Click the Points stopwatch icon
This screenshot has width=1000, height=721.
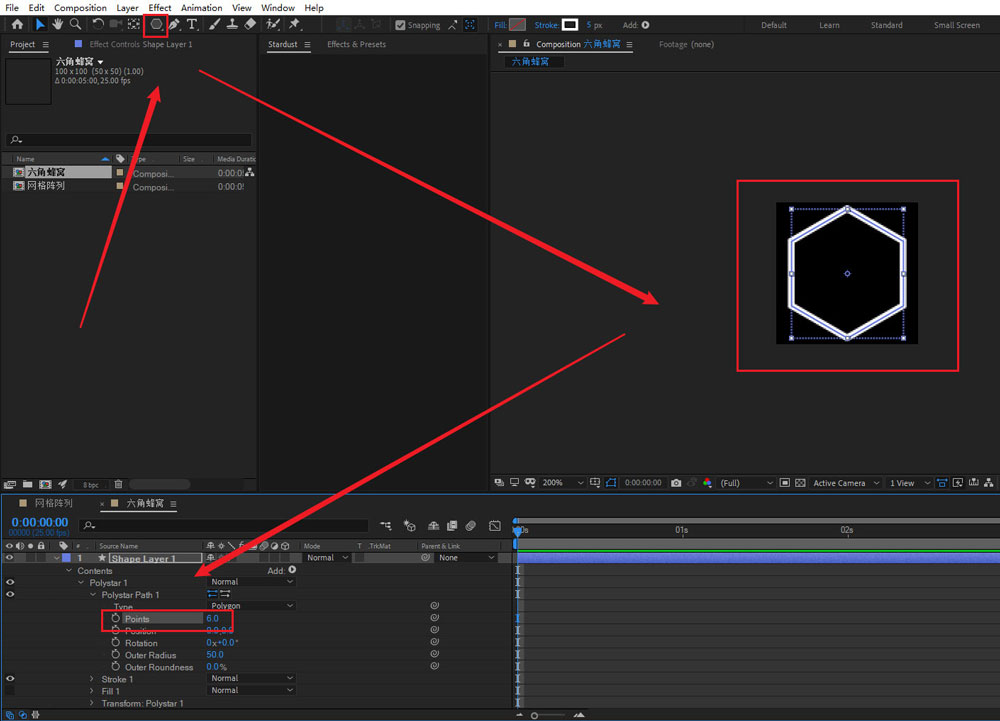tap(116, 619)
